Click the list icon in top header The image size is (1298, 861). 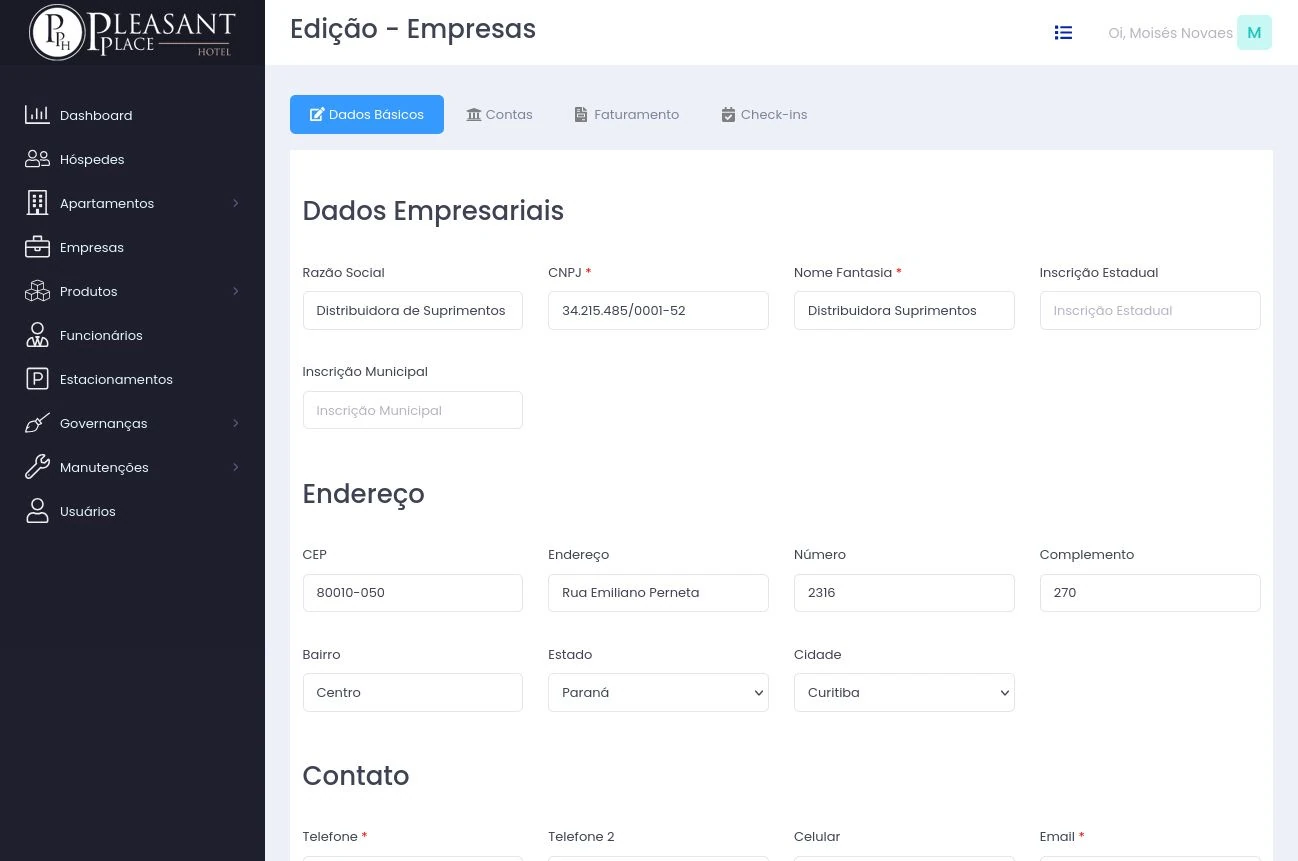click(1063, 33)
